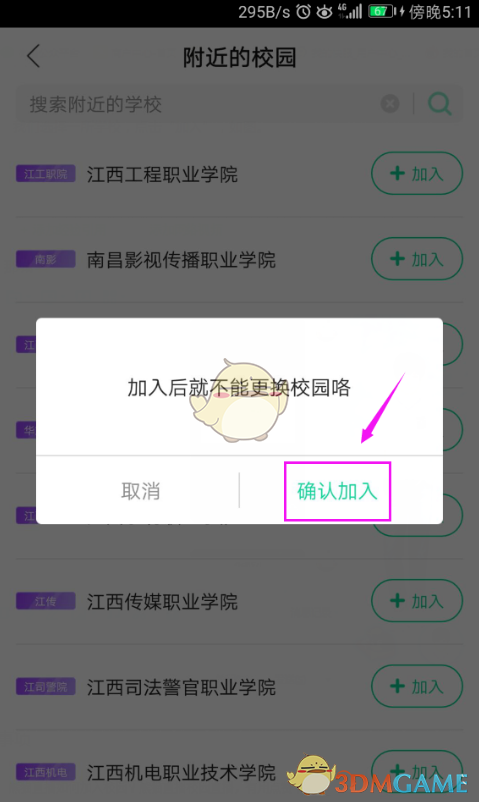Join 江西司法警官职业学院 with 加入 button
Screen dimensions: 479x802
(417, 686)
